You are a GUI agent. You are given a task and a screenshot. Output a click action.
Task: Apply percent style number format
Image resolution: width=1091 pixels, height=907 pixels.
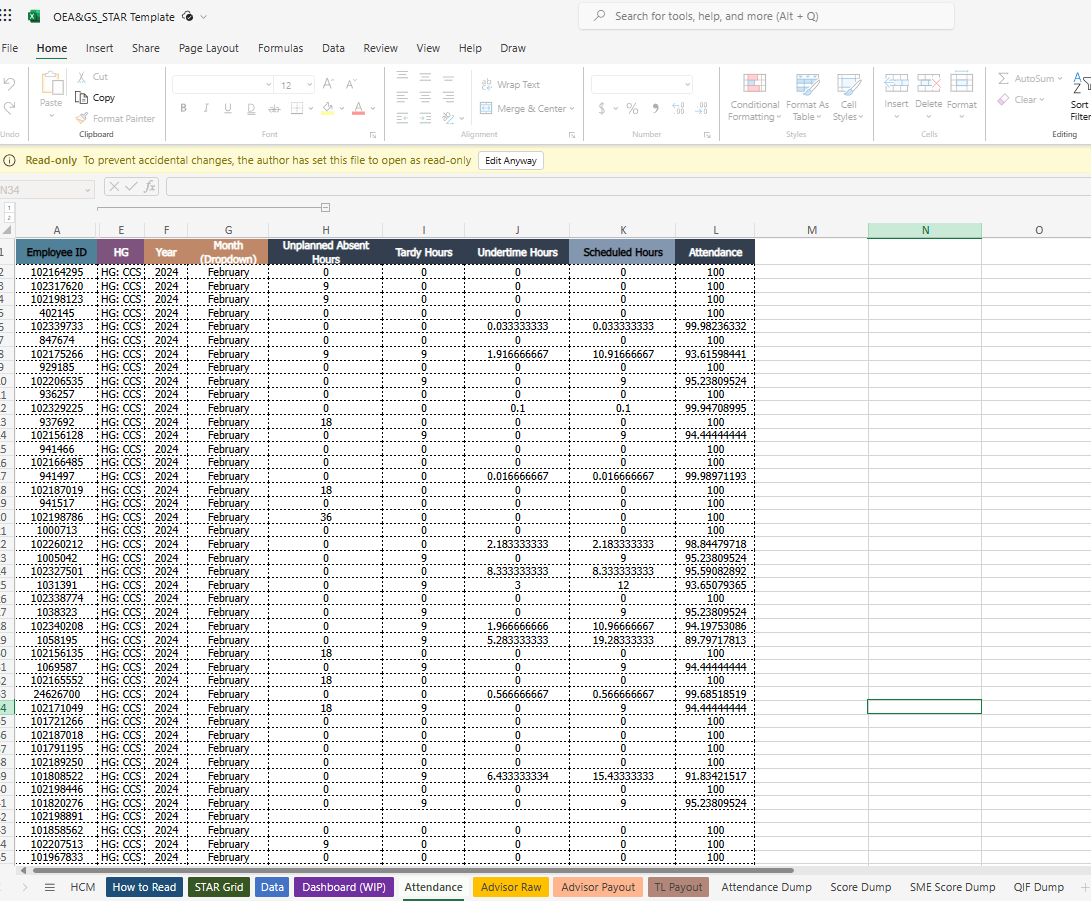point(632,109)
